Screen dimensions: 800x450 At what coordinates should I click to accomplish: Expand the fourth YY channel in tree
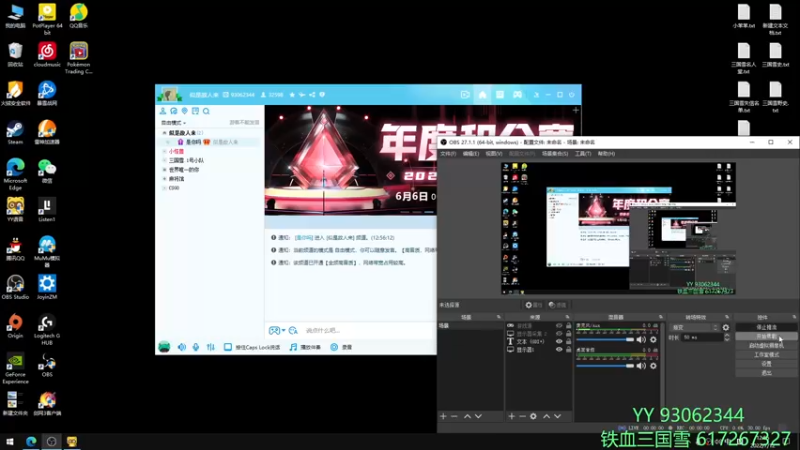[x=164, y=169]
